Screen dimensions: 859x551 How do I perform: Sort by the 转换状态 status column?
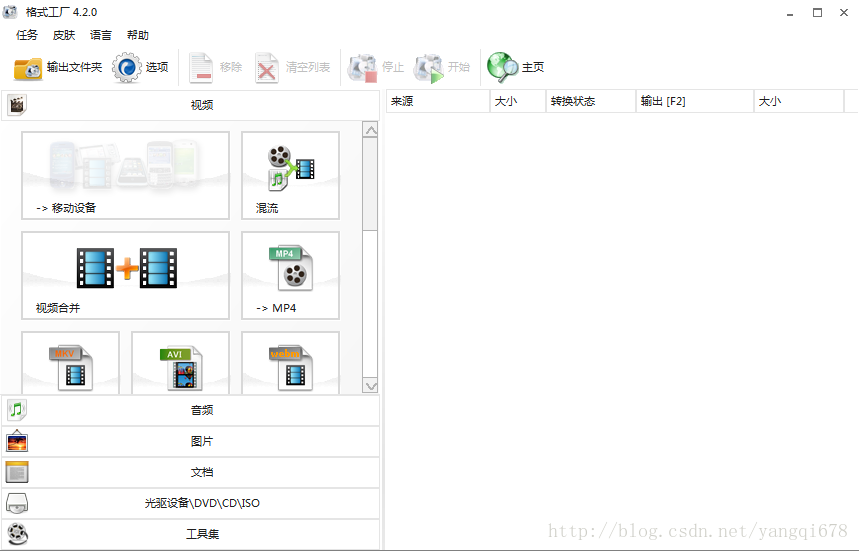591,101
